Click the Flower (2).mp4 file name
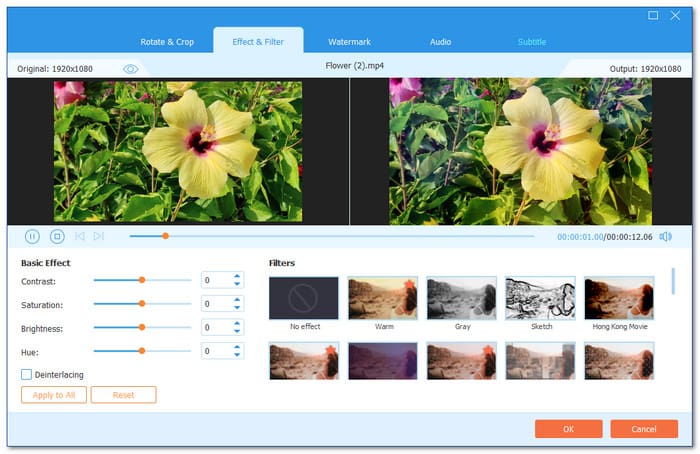 pos(354,66)
